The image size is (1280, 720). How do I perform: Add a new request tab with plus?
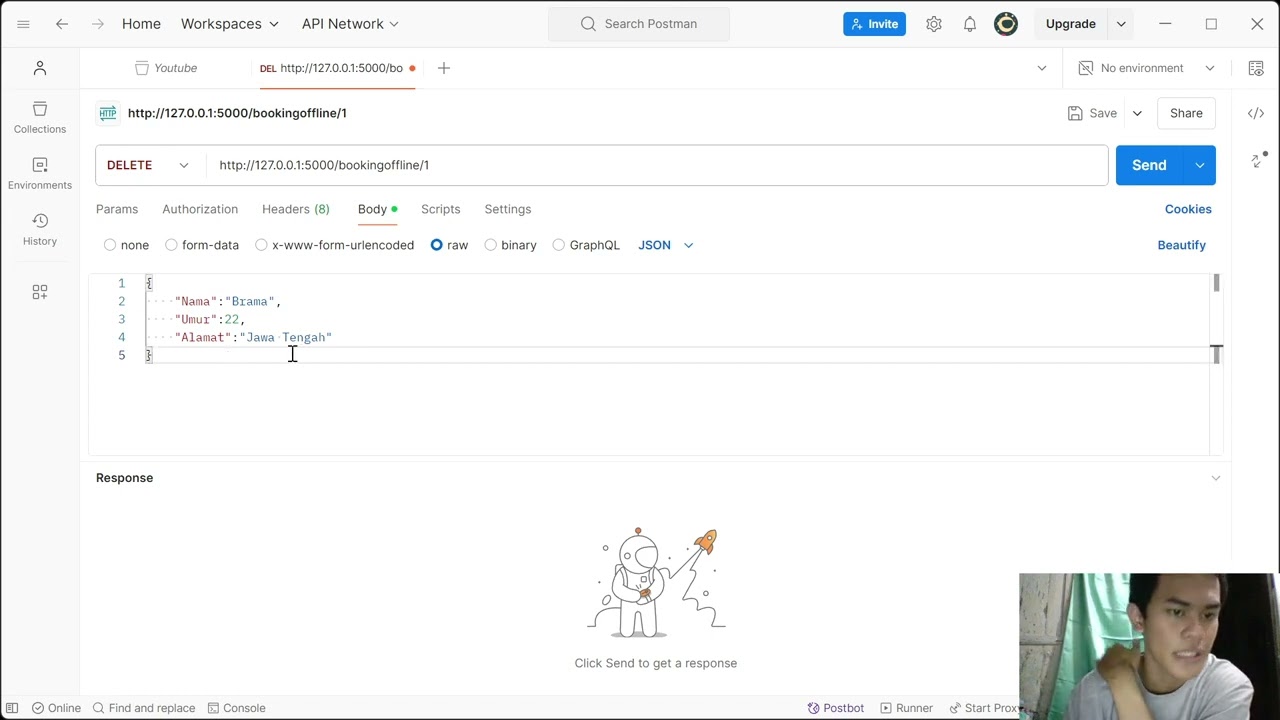tap(444, 68)
